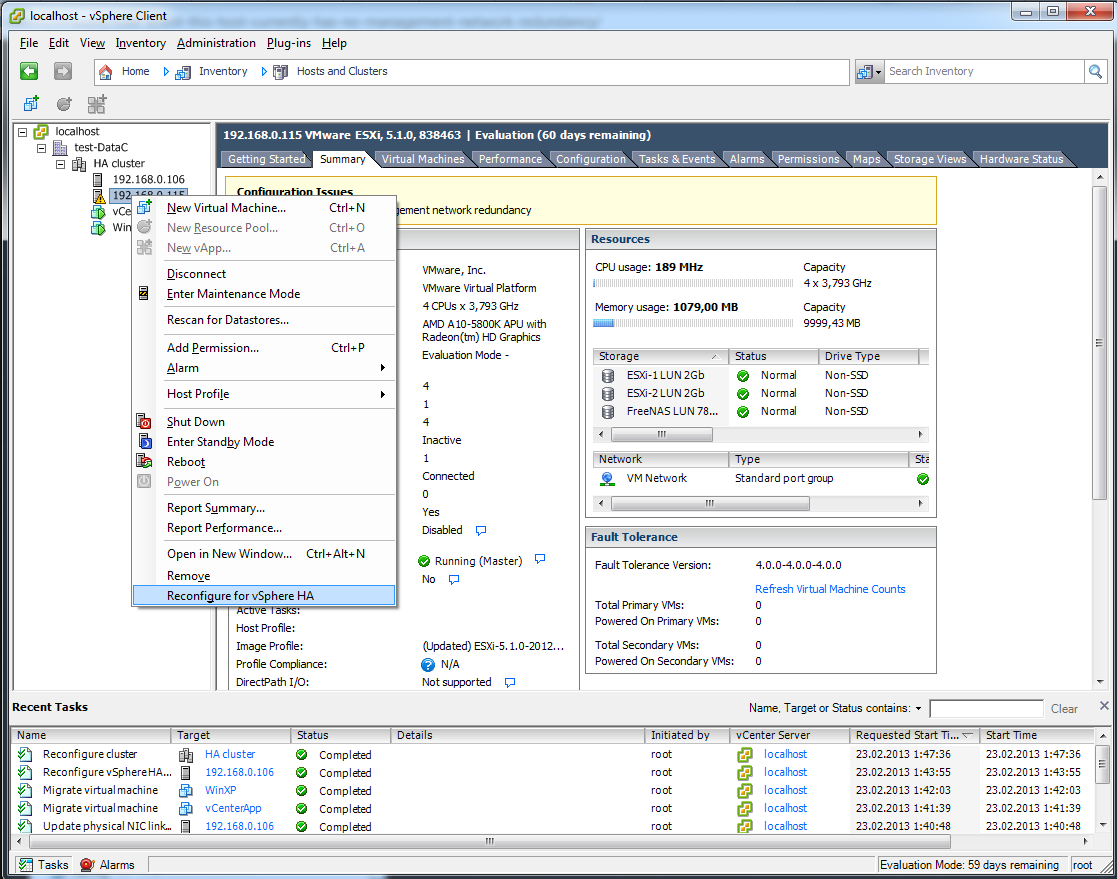This screenshot has height=879, width=1117.
Task: Open the File menu
Action: 28,43
